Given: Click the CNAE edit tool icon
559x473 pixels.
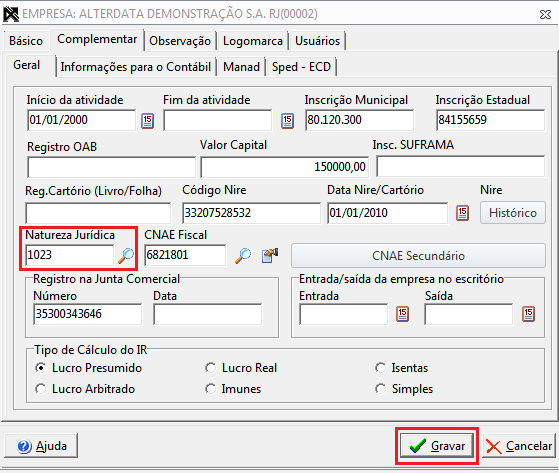Looking at the screenshot, I should pyautogui.click(x=270, y=256).
